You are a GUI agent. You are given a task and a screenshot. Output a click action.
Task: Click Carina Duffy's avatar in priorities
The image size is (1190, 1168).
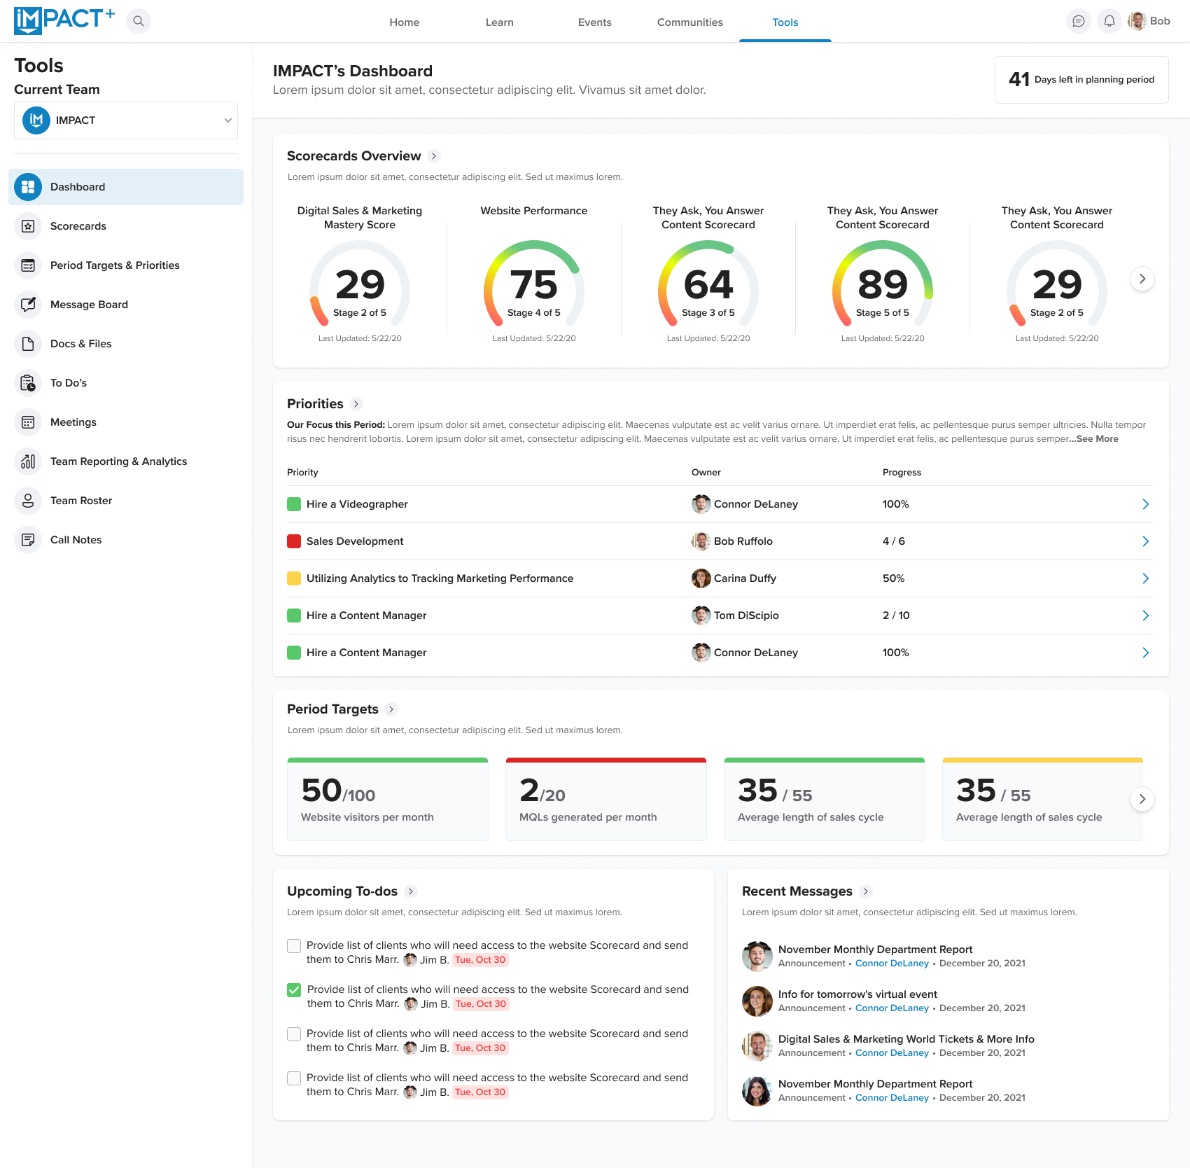tap(700, 578)
